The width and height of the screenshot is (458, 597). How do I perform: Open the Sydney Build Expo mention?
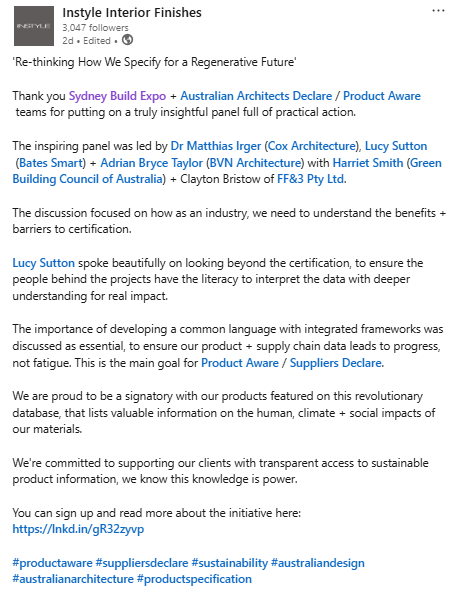117,96
